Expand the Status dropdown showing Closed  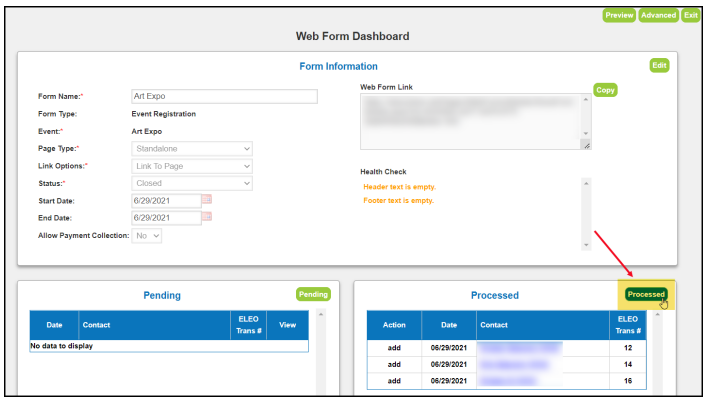(192, 183)
